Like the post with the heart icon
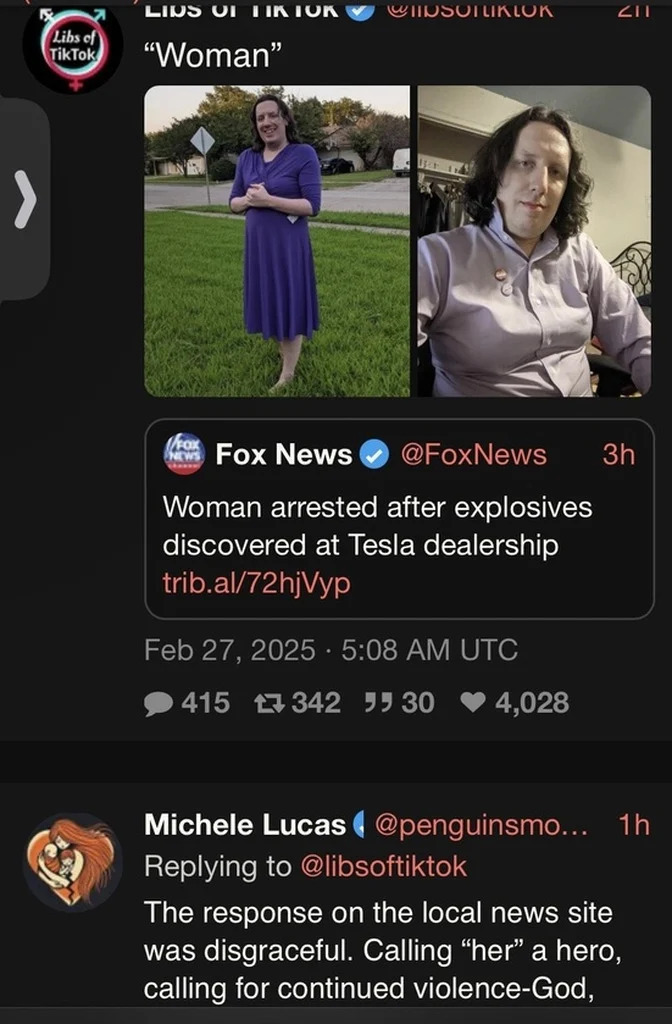 [x=471, y=703]
